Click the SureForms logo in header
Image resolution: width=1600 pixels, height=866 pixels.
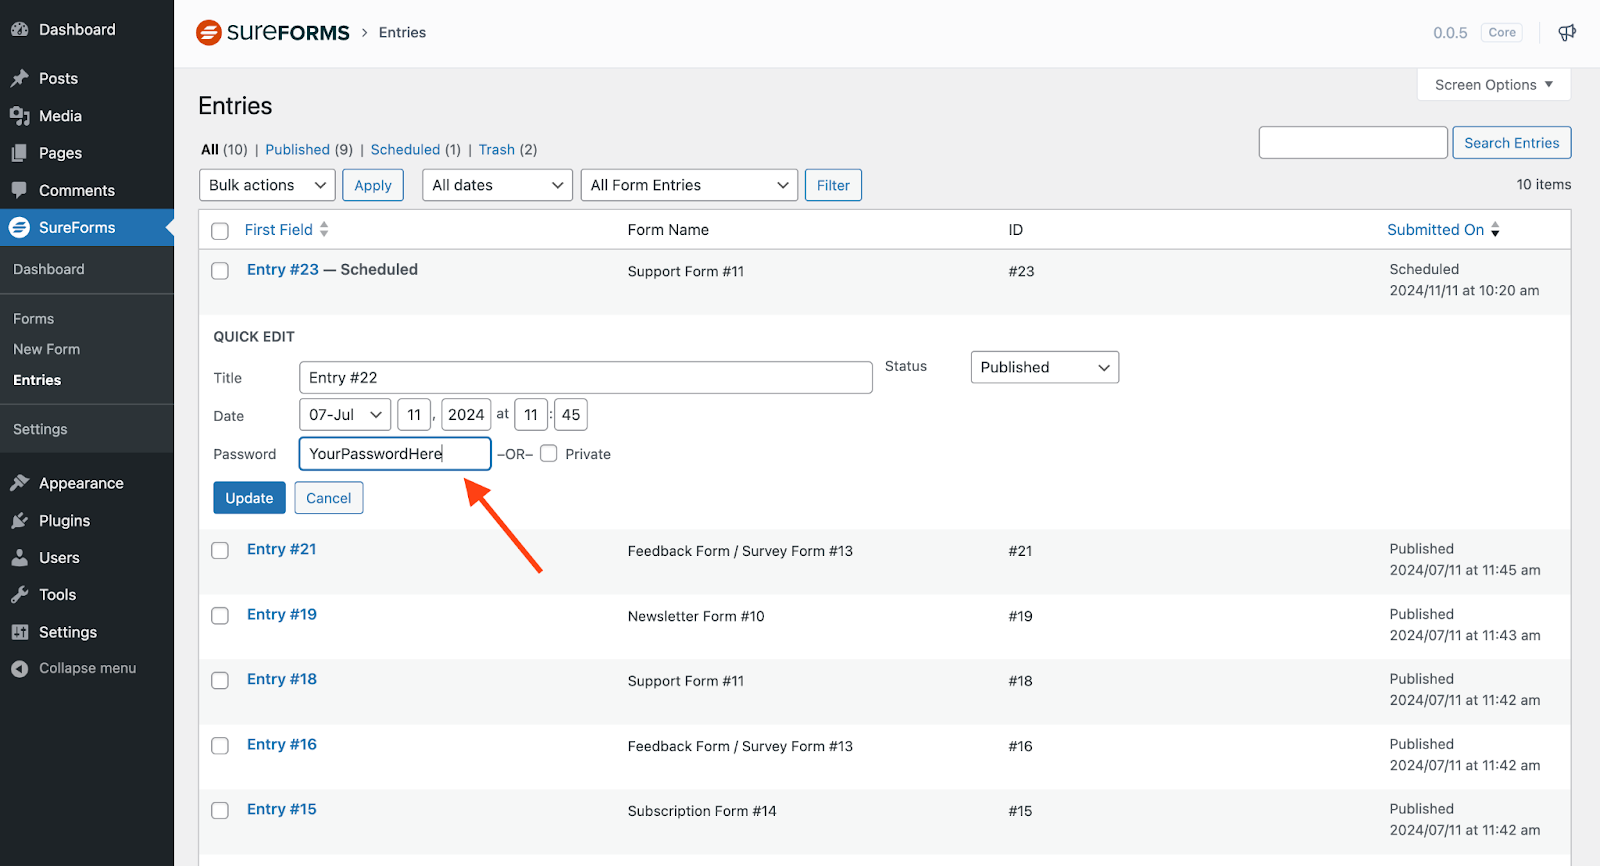point(273,32)
